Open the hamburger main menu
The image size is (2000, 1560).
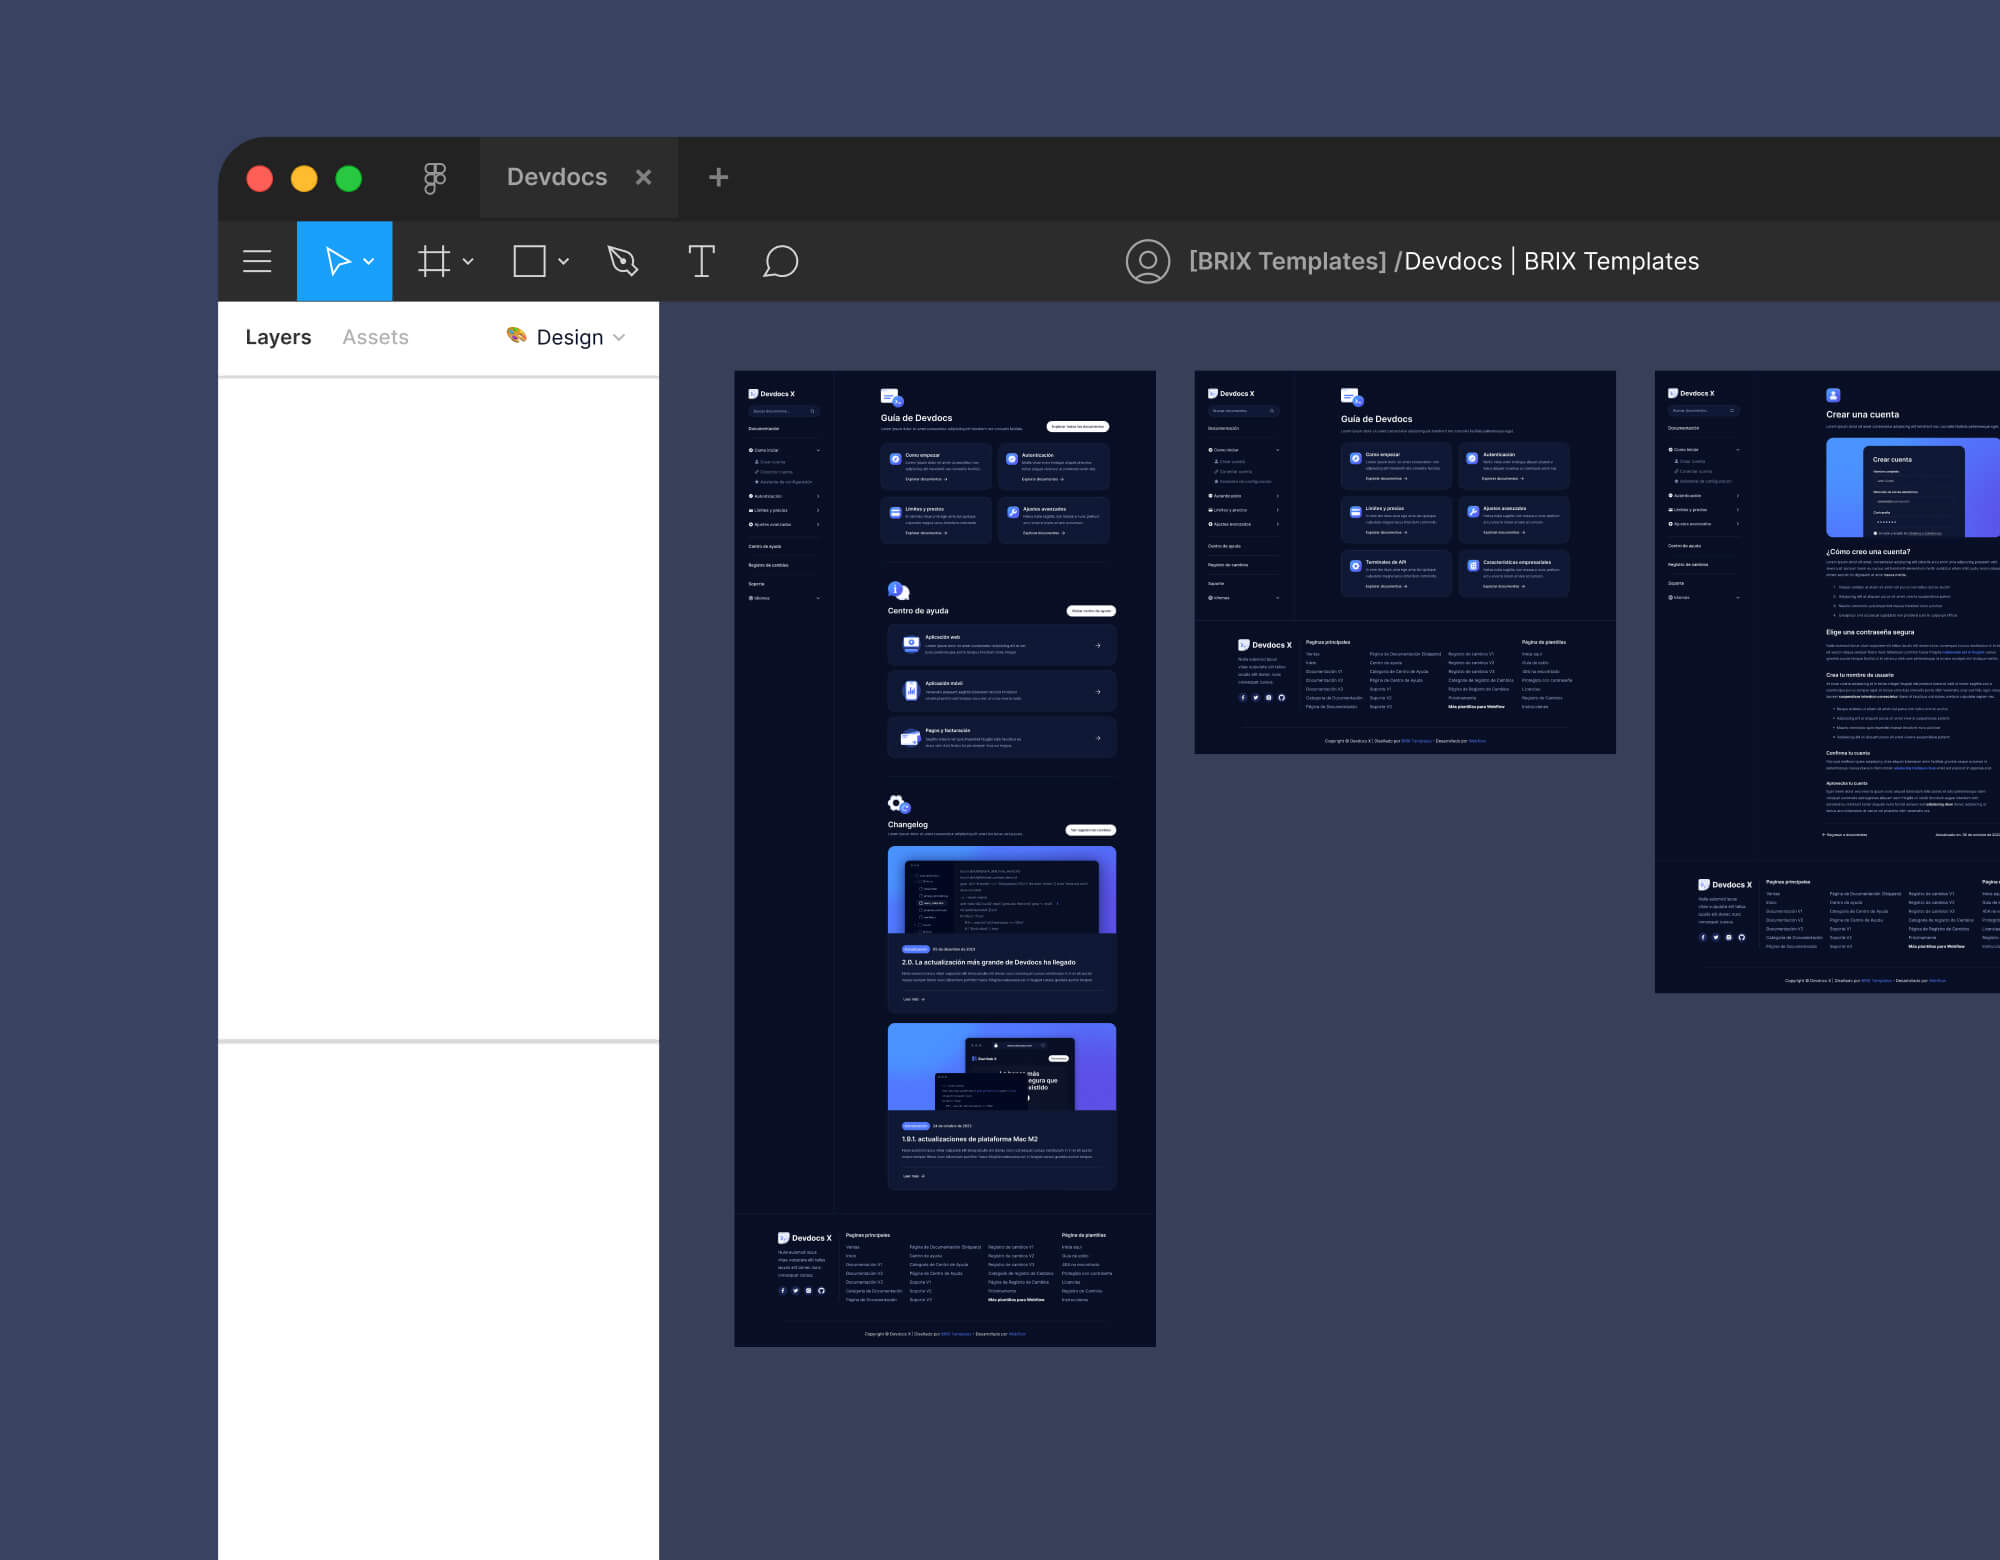(x=257, y=261)
